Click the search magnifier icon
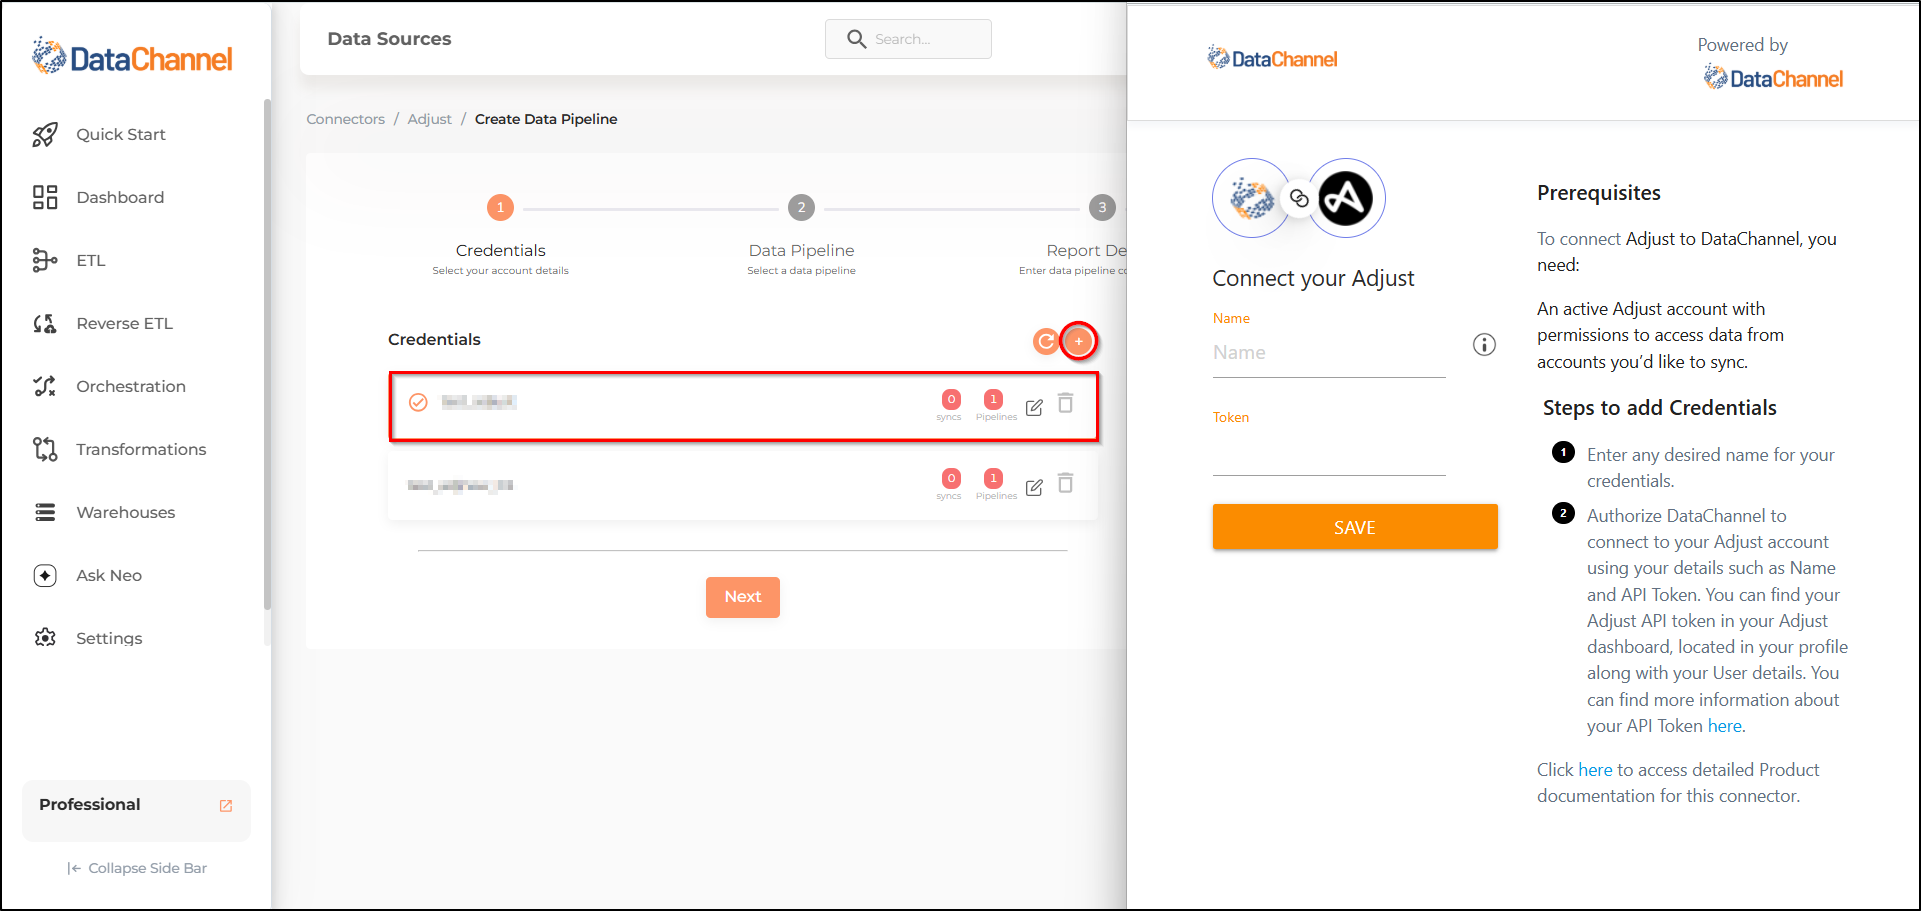This screenshot has height=911, width=1921. point(856,39)
